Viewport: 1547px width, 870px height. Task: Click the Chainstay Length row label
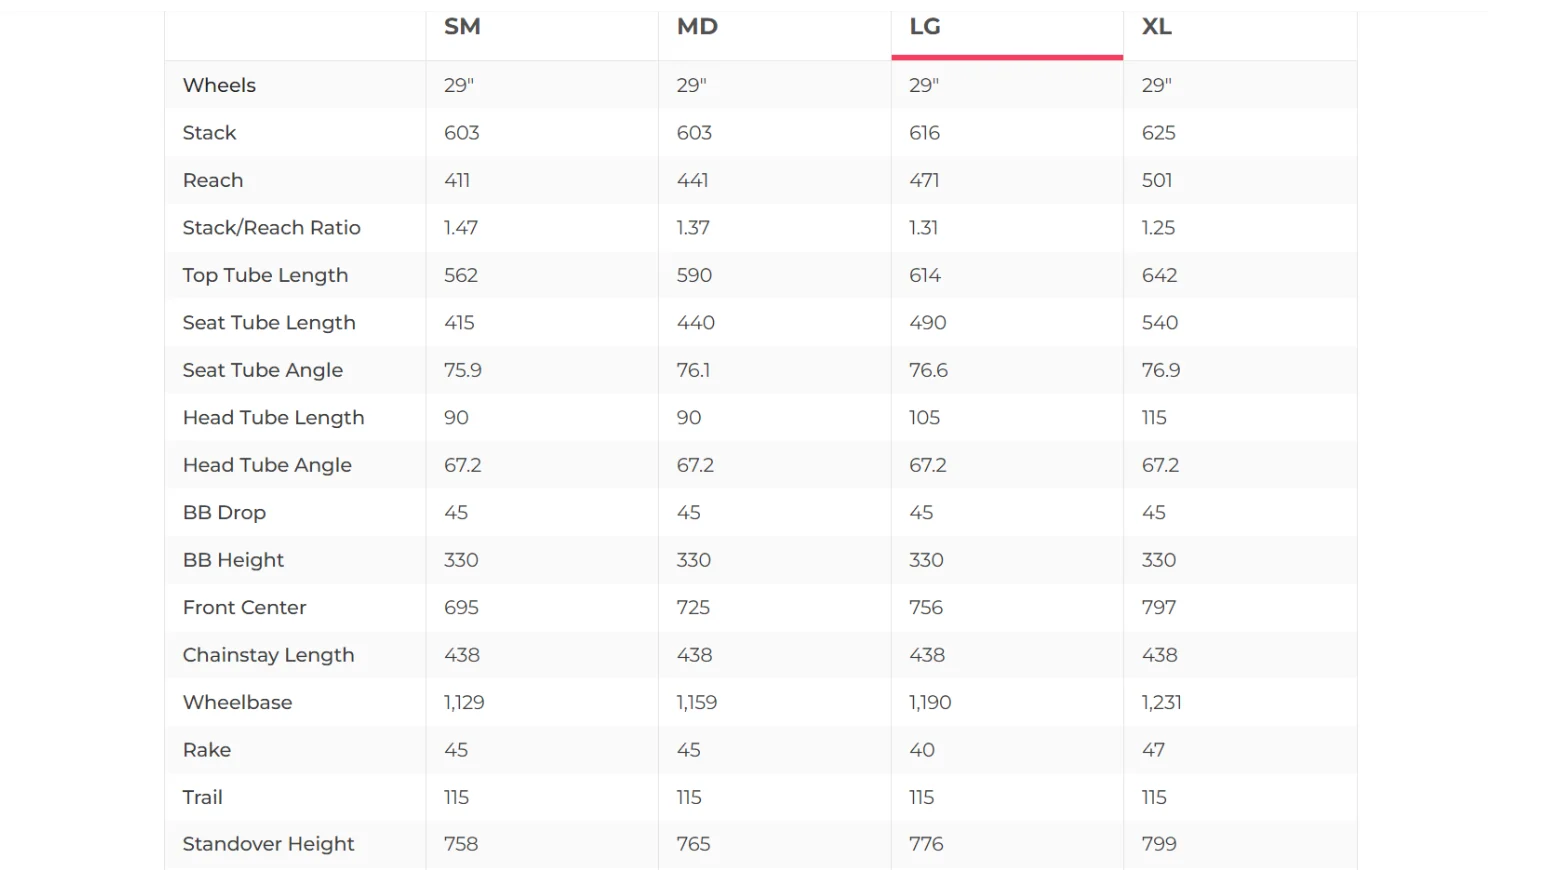point(268,655)
